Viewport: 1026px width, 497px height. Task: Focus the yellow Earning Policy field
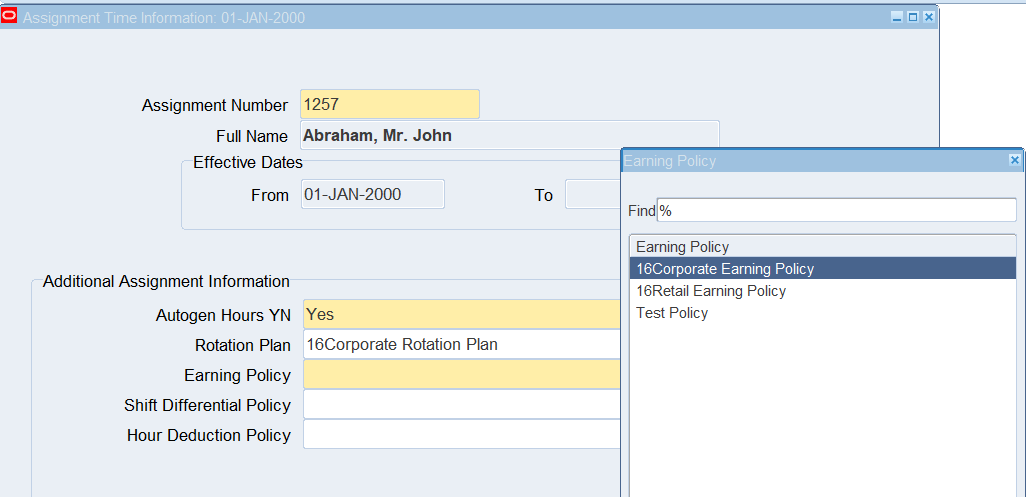click(x=460, y=375)
